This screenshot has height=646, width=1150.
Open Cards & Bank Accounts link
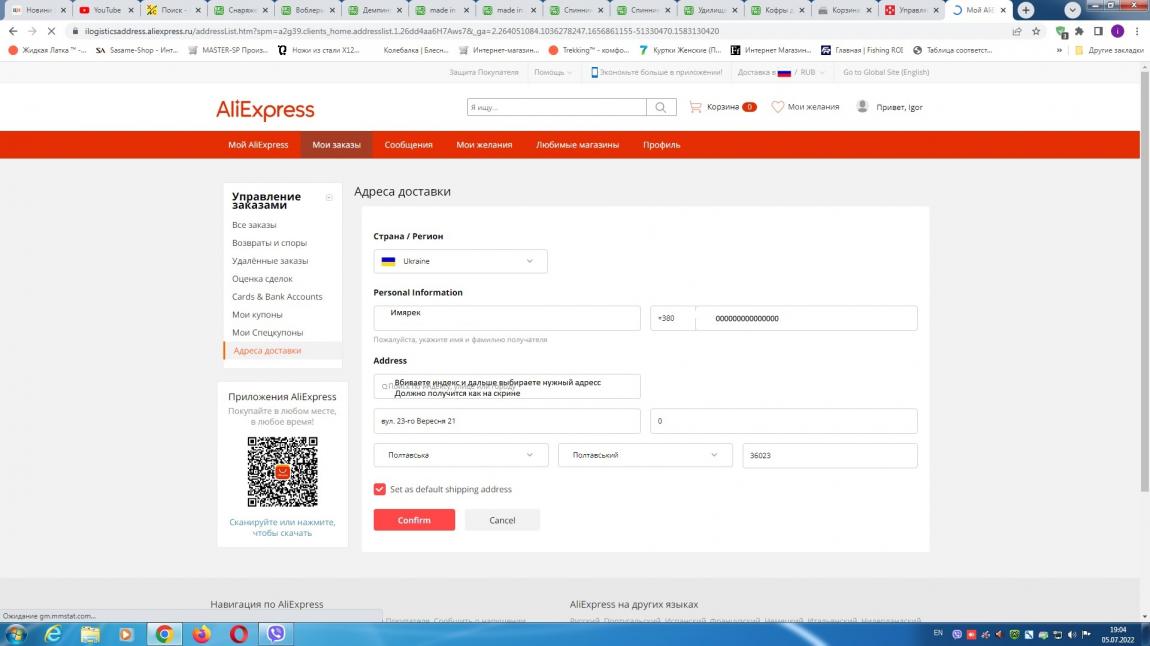coord(276,297)
